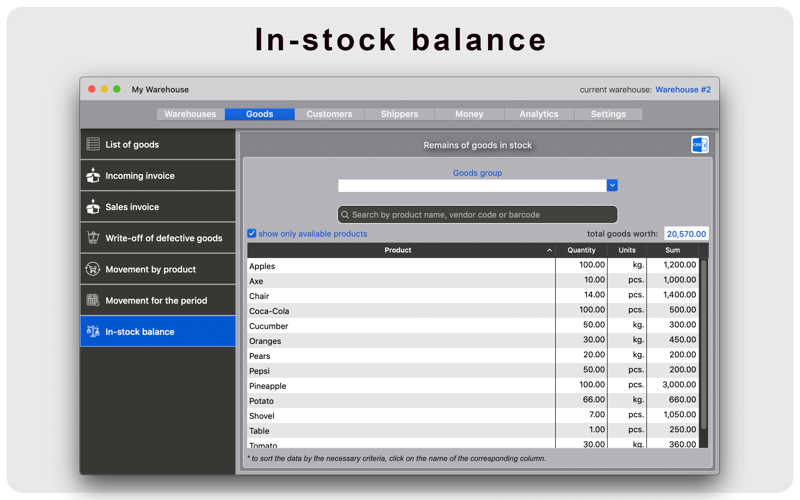Open the Settings tab

pyautogui.click(x=608, y=114)
